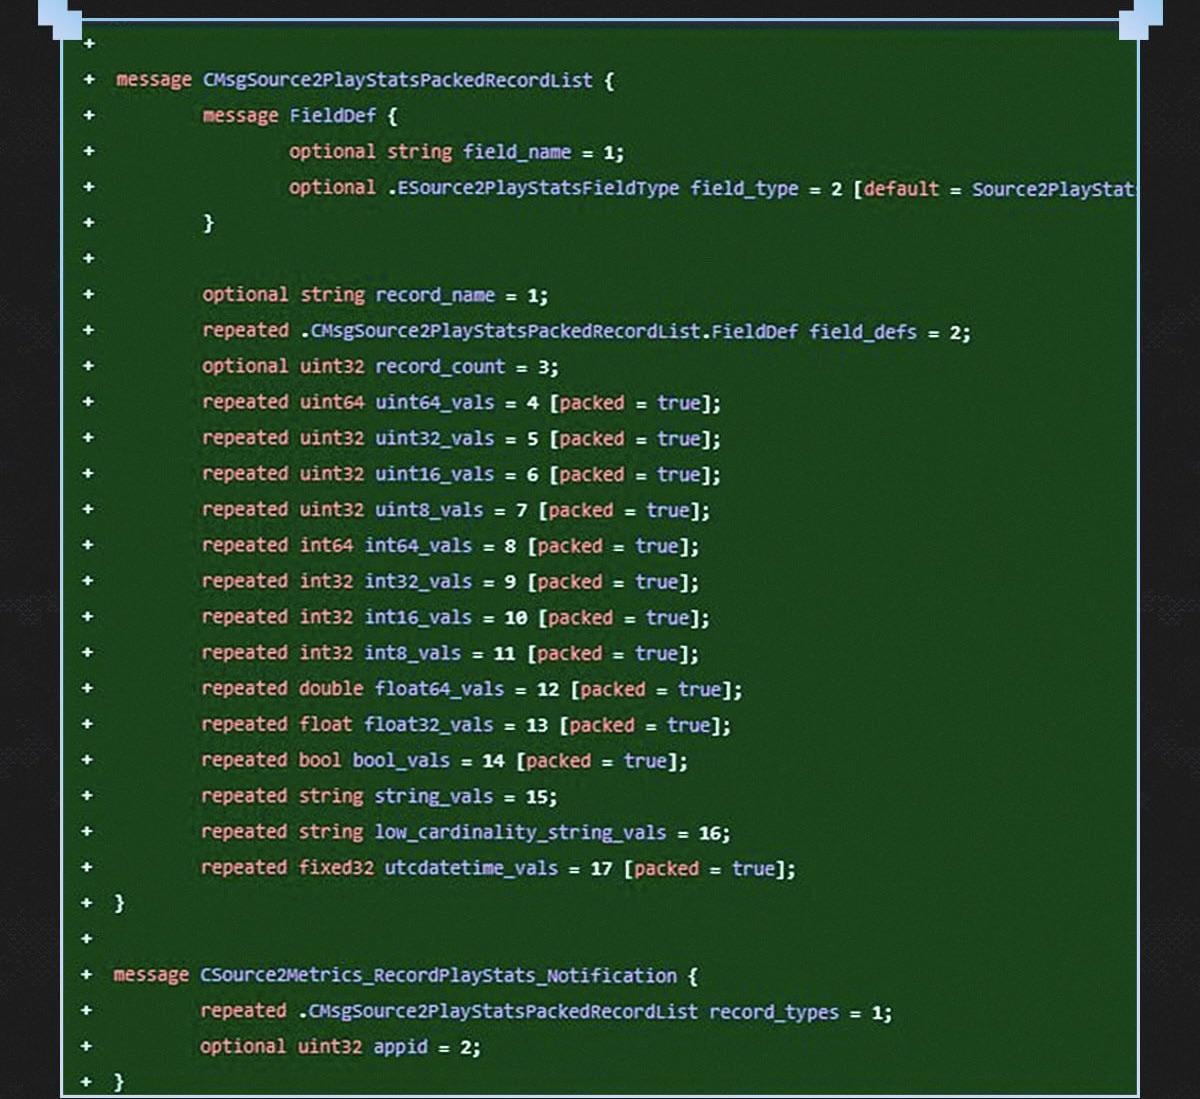Click 'fixed32' type keyword
The width and height of the screenshot is (1200, 1099).
coord(336,868)
